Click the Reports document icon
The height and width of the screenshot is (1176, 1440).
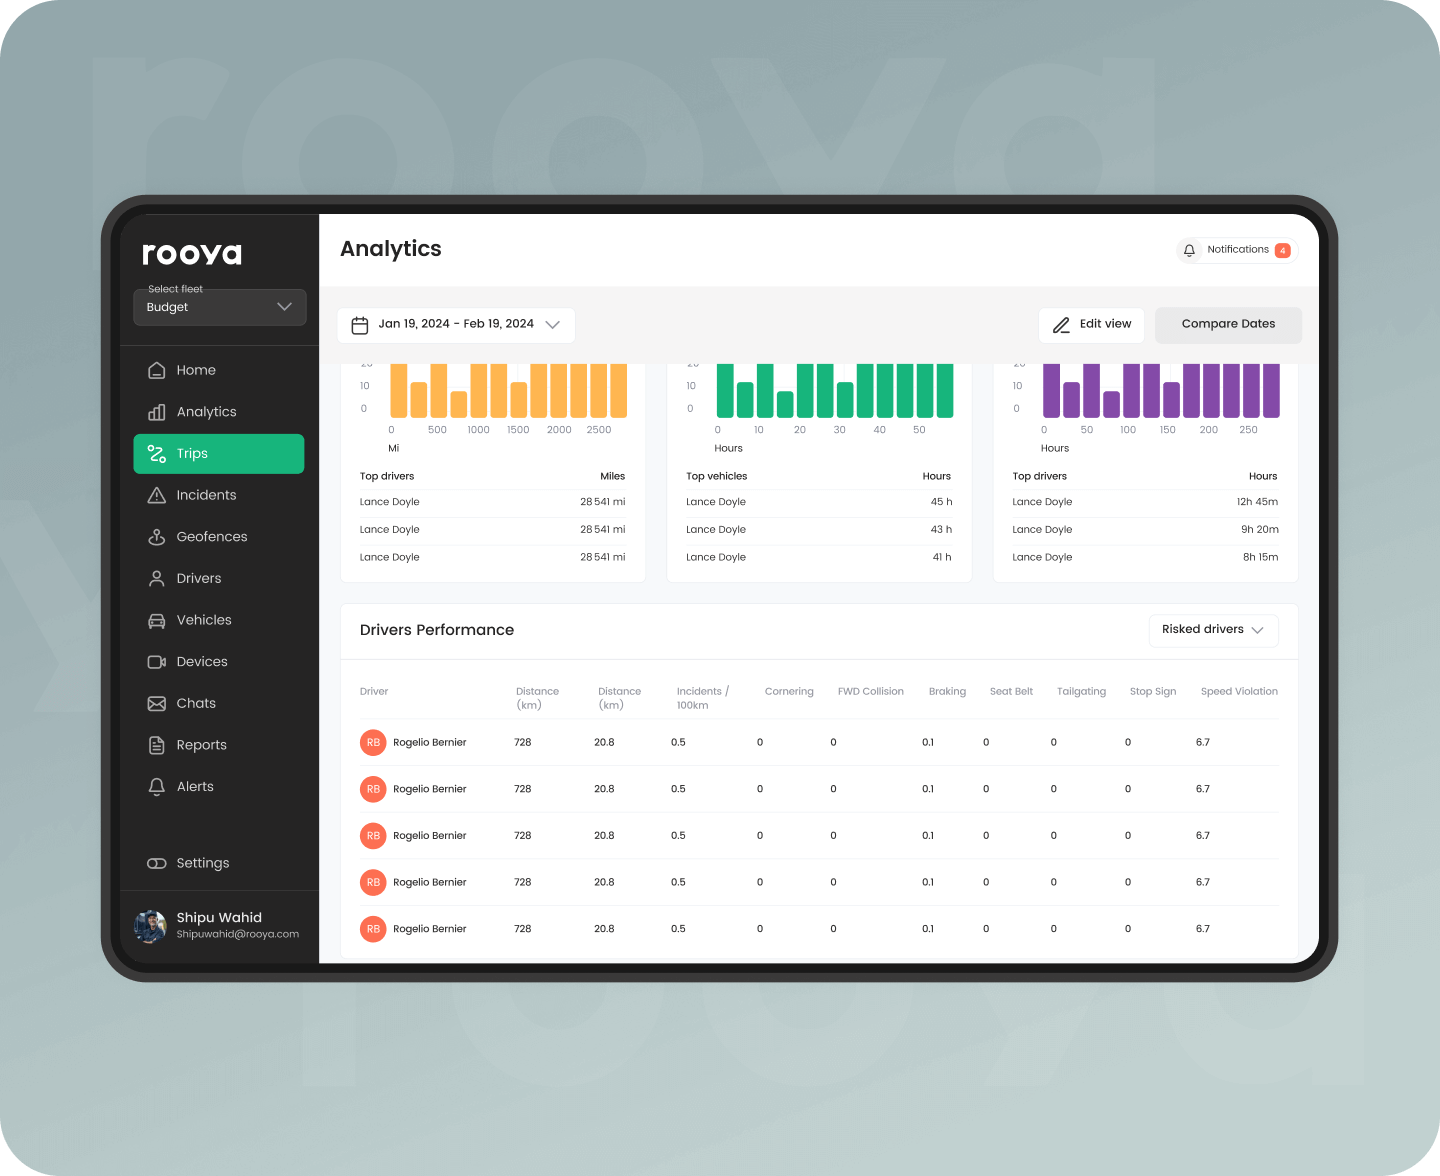click(x=157, y=745)
